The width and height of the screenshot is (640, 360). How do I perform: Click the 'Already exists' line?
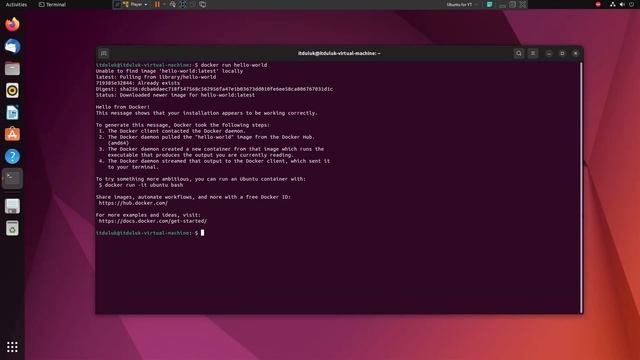(x=138, y=83)
